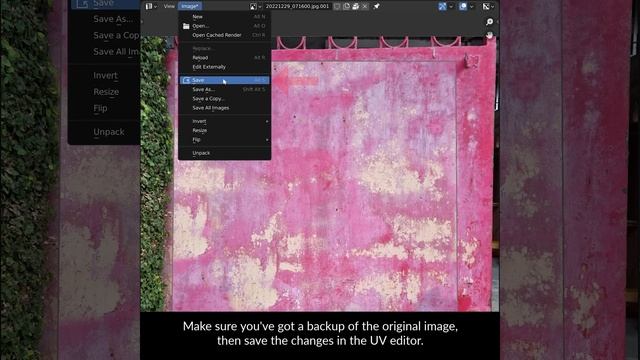Viewport: 640px width, 360px height.
Task: Click the new image copy icon
Action: click(347, 6)
